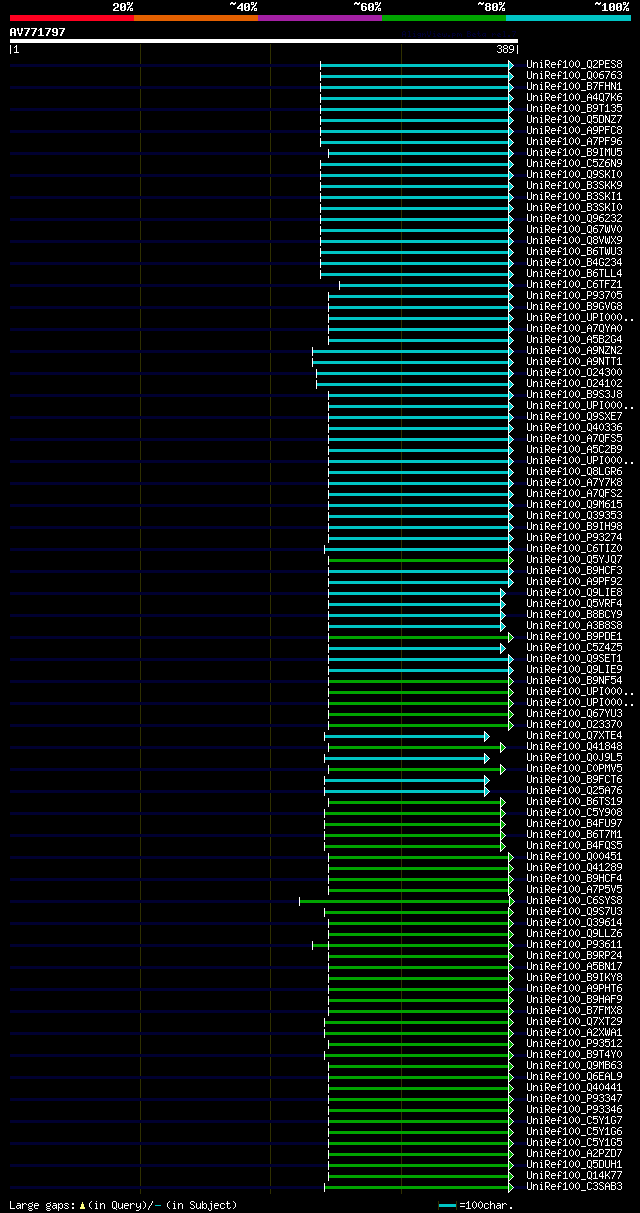Open the UniRef100_A9NZN2 hit link
This screenshot has width=640, height=1213.
(x=574, y=351)
